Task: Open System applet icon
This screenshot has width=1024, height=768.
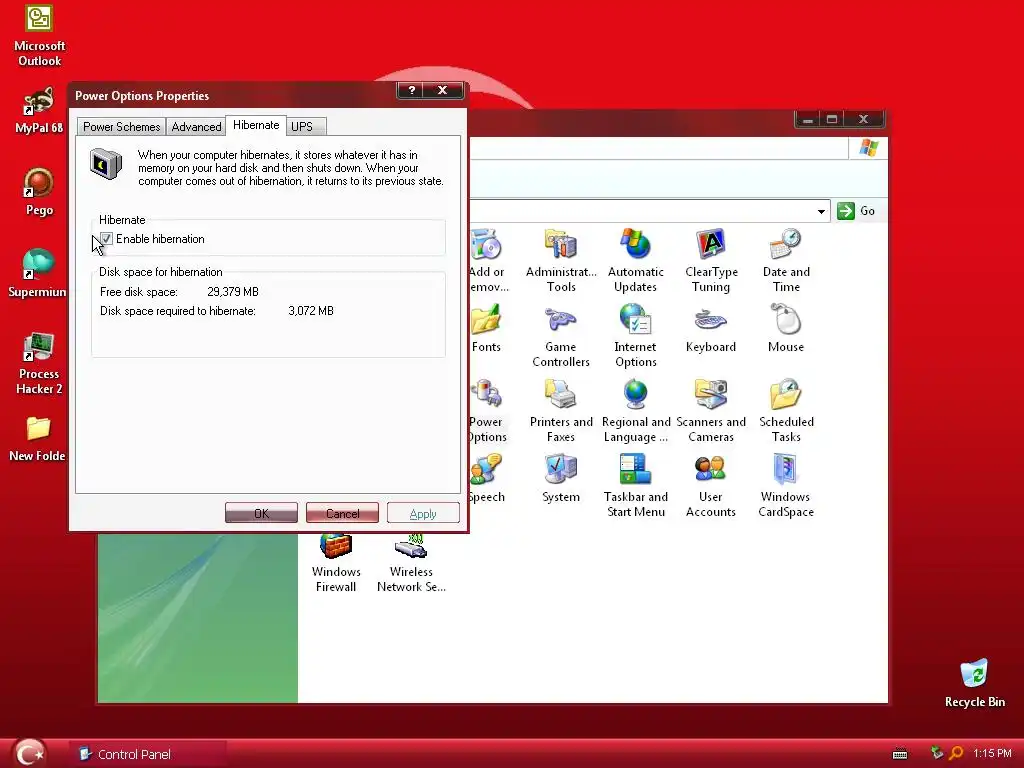Action: click(x=561, y=478)
